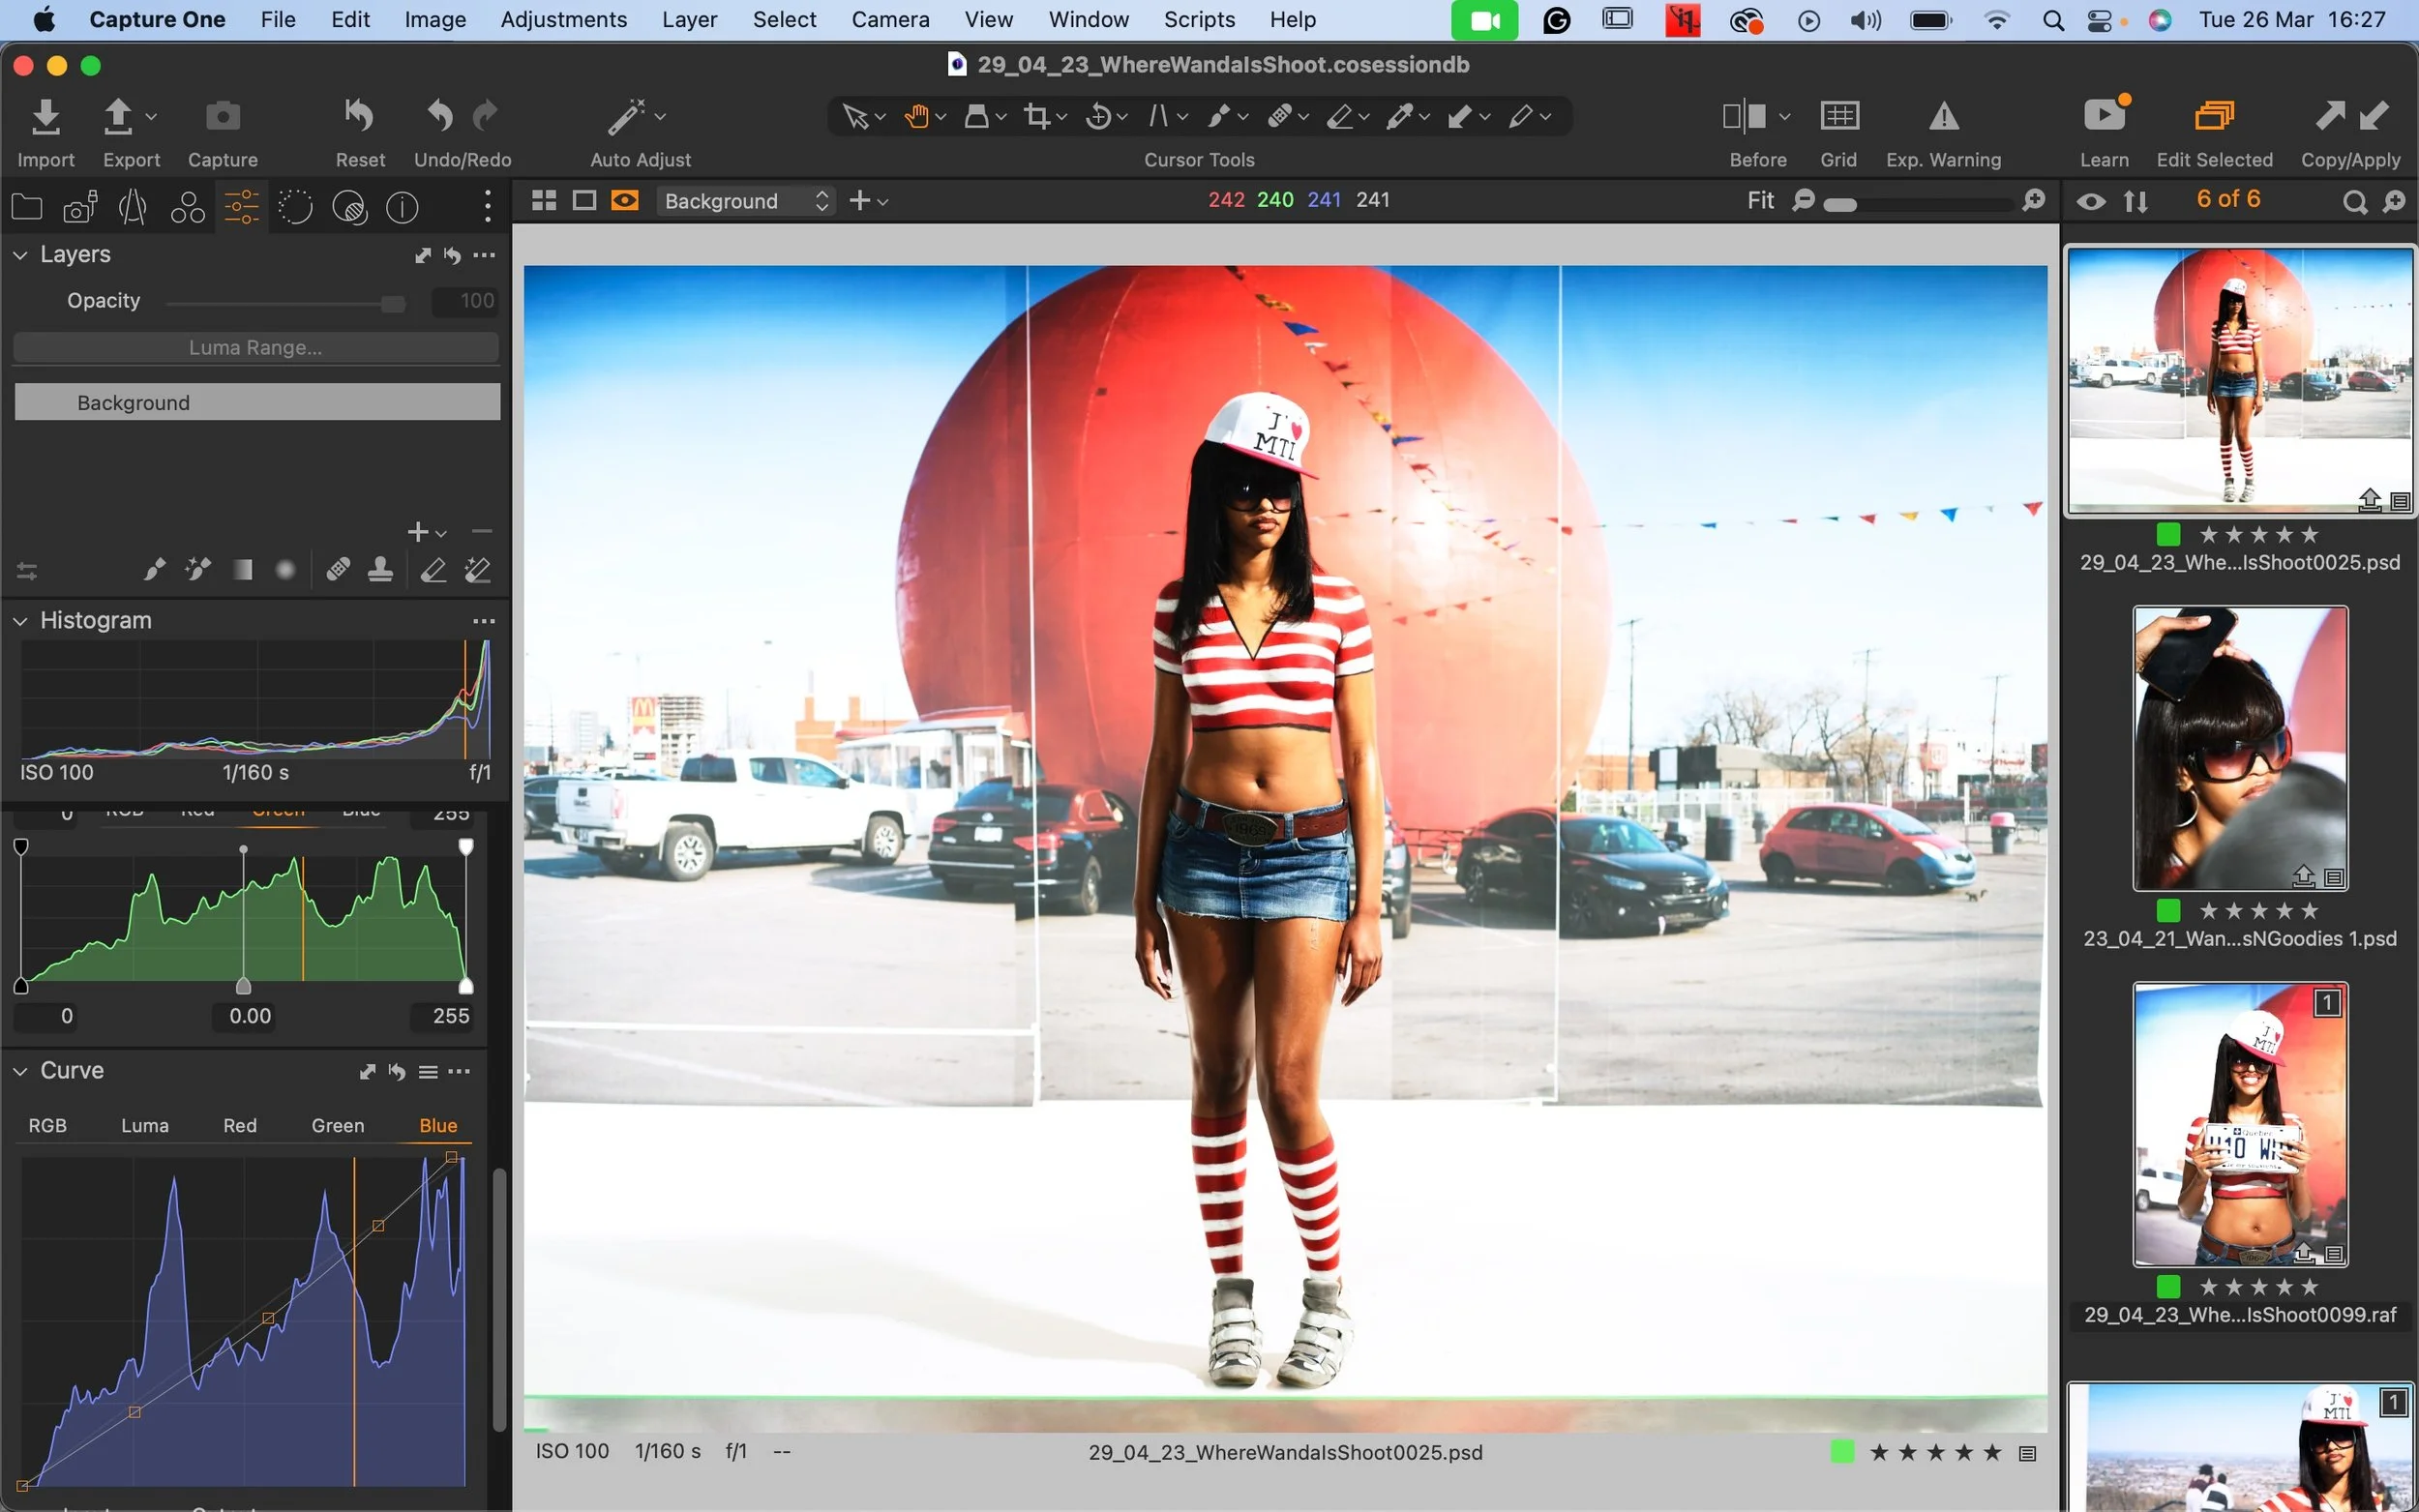Toggle Exposure Warning display

1943,117
